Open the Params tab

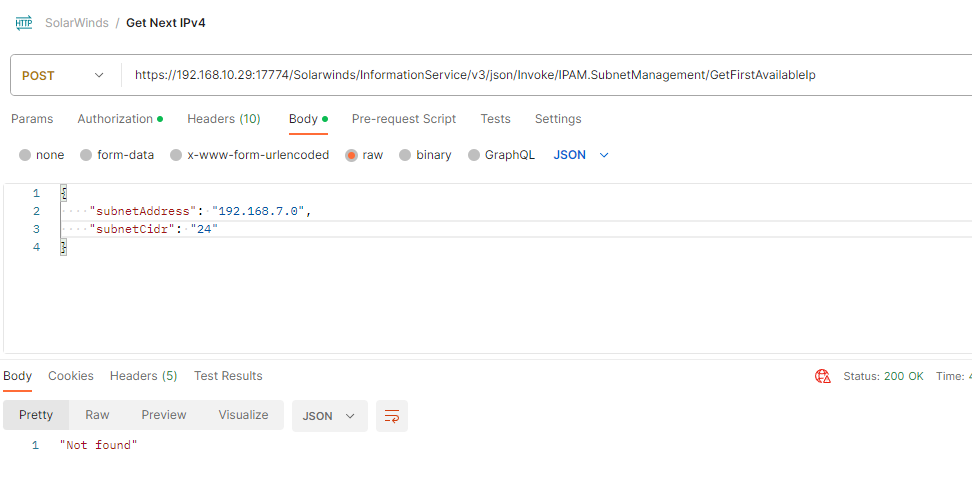tap(32, 119)
